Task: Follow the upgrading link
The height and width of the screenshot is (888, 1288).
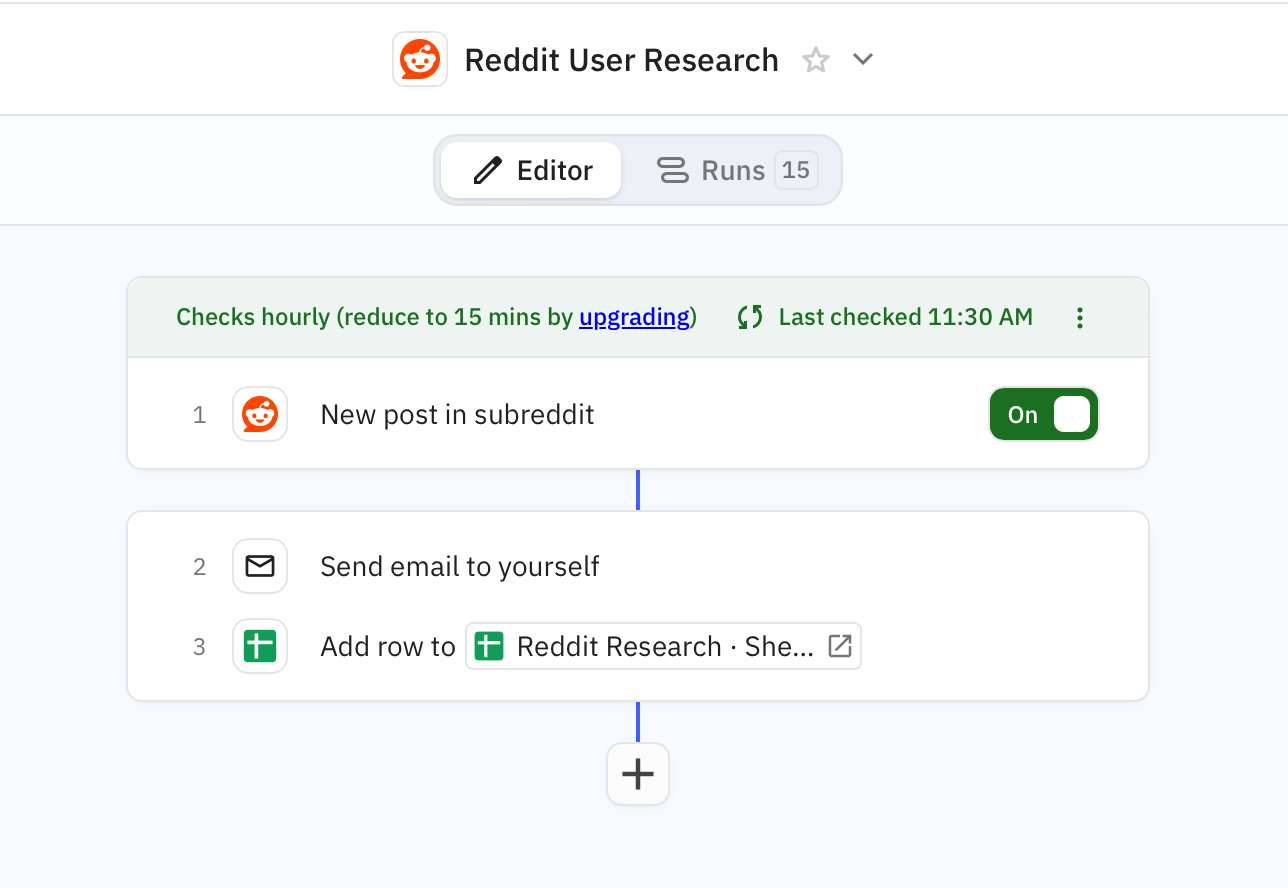Action: point(635,317)
